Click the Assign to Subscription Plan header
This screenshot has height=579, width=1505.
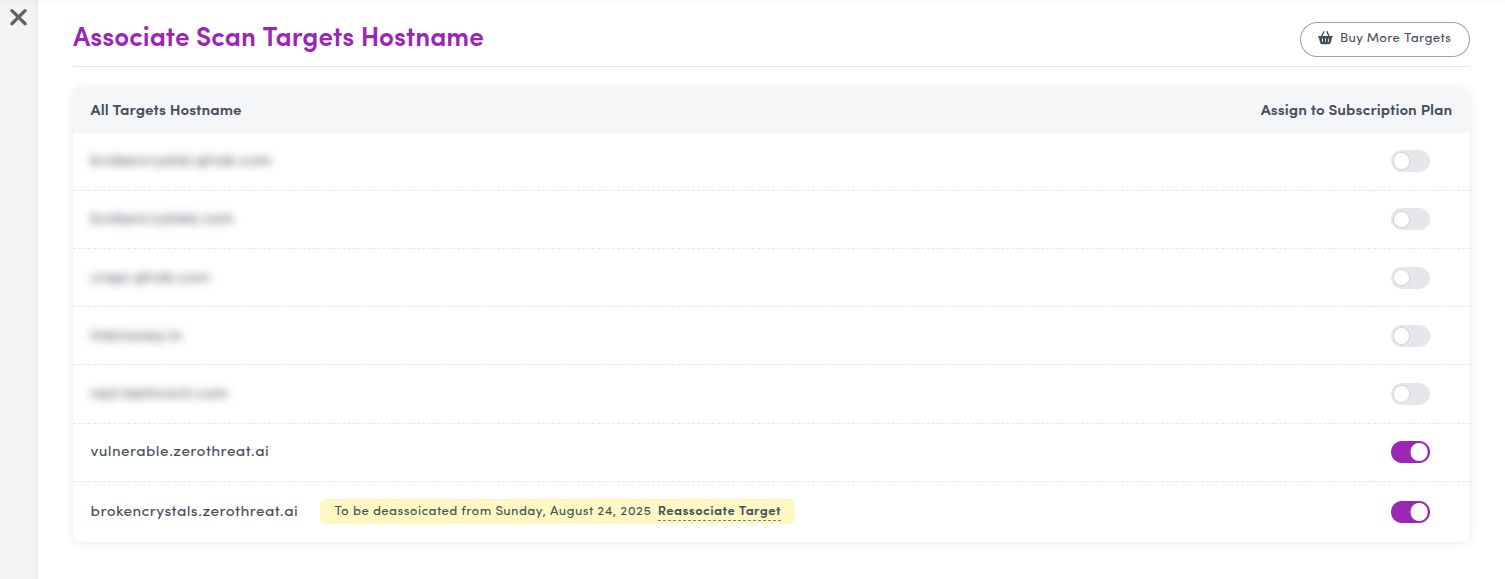[x=1355, y=110]
